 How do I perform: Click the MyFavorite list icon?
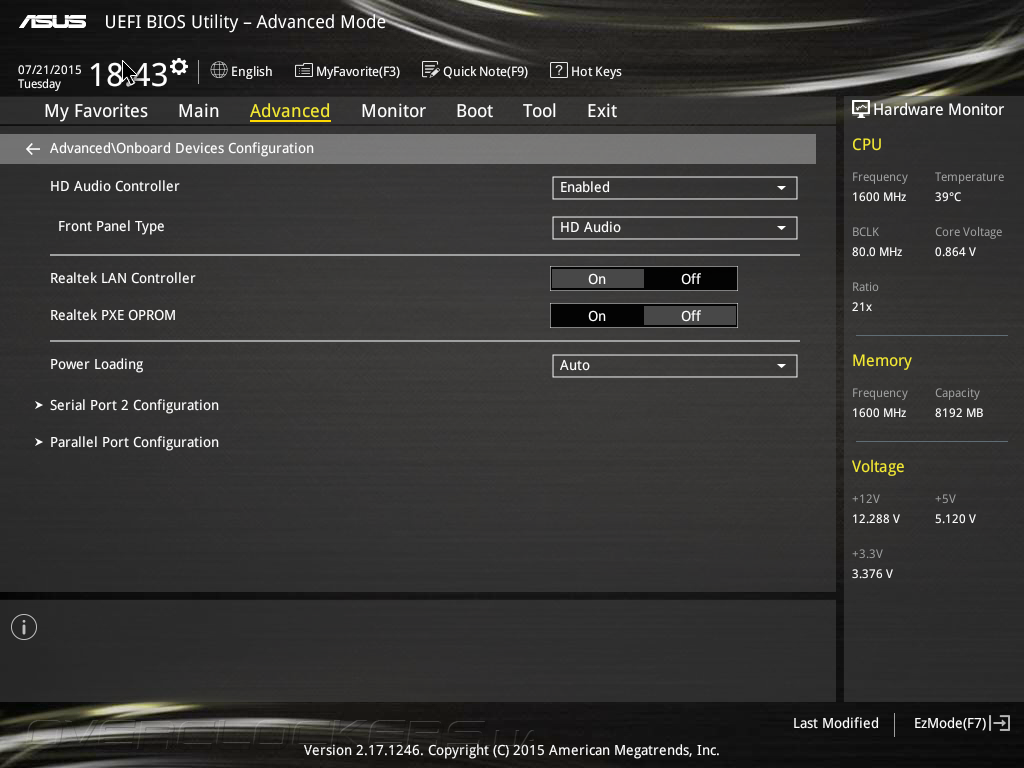pyautogui.click(x=304, y=71)
